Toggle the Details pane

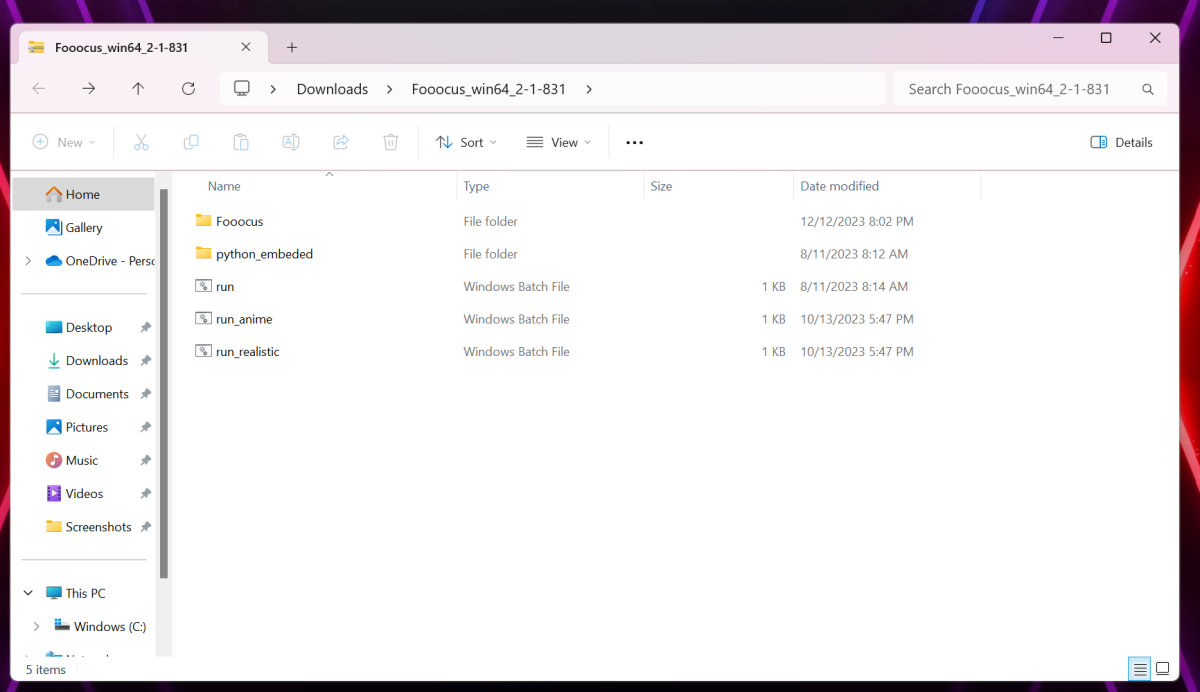[x=1121, y=142]
